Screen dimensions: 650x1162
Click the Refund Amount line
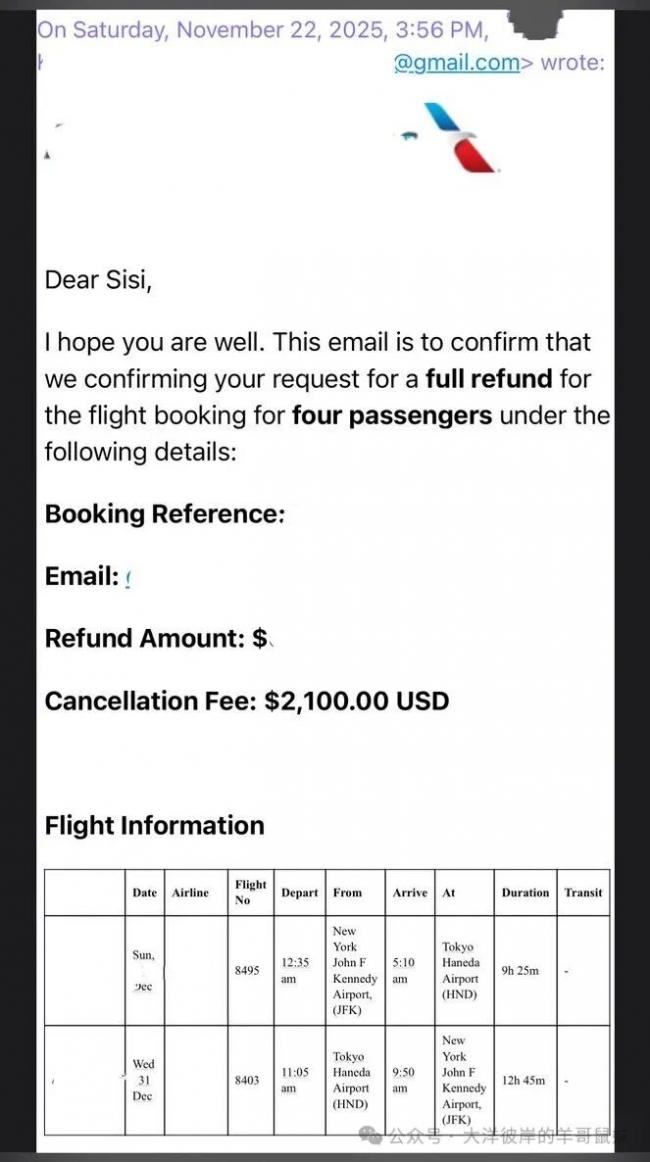point(156,639)
